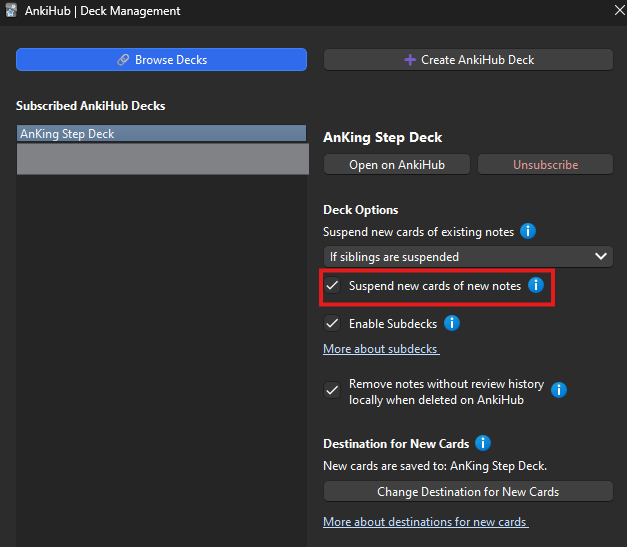The height and width of the screenshot is (547, 627).
Task: Toggle Suspend new cards of new notes checkbox
Action: click(x=333, y=286)
